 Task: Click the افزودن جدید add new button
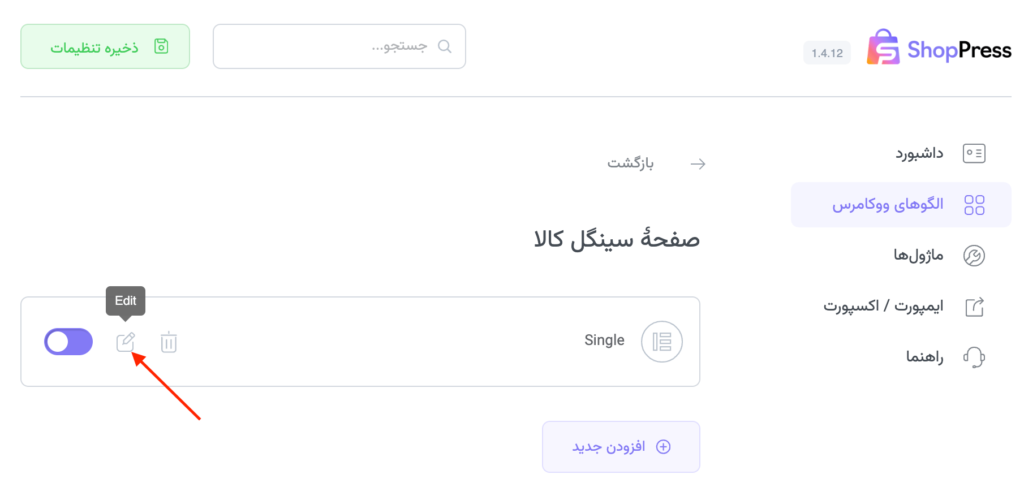pos(621,447)
